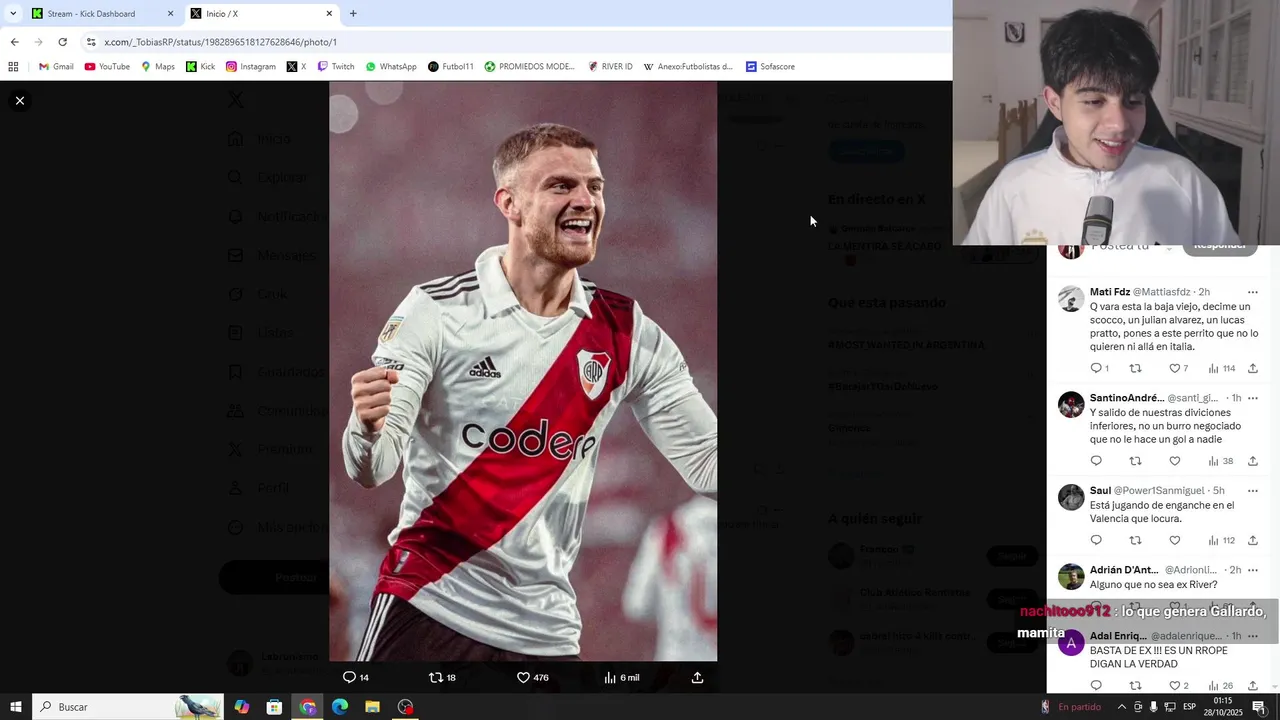Open more options on Adrián D'Ant's comment

(x=1252, y=570)
